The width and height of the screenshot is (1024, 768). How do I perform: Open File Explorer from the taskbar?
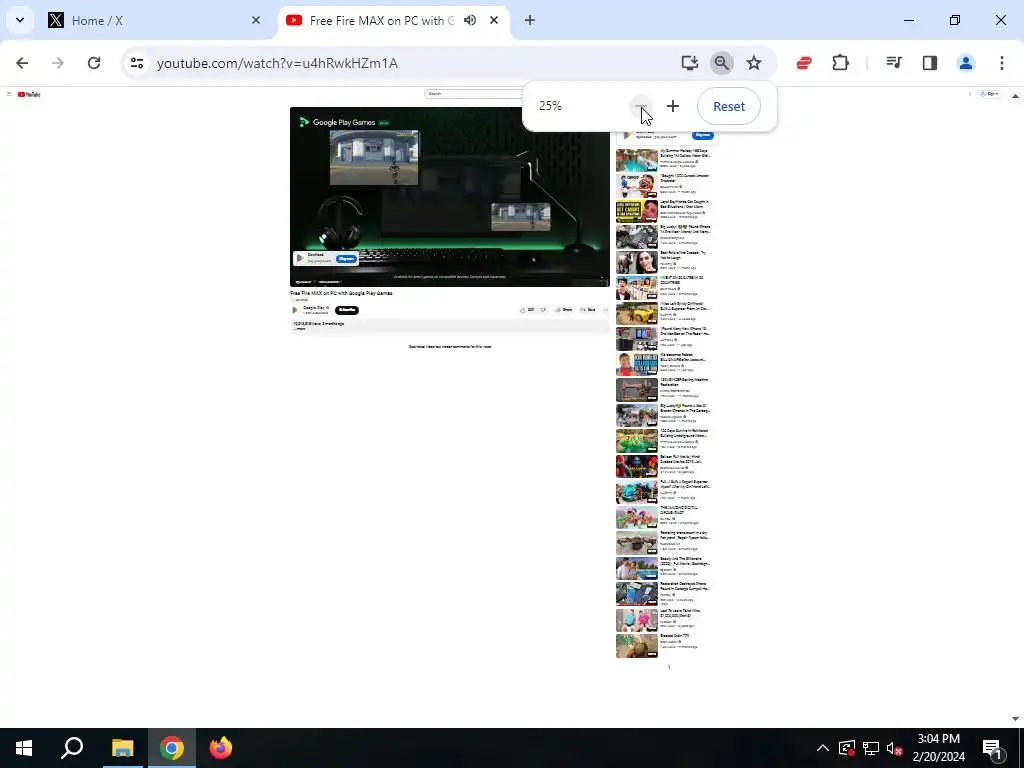click(122, 748)
